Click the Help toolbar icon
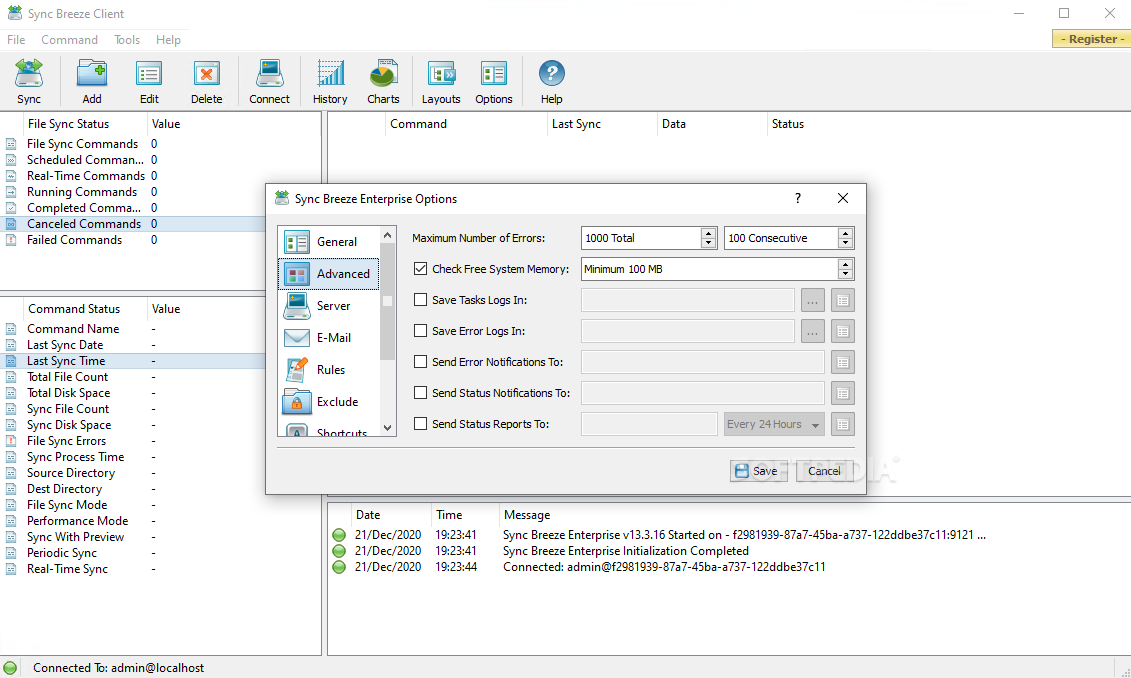The width and height of the screenshot is (1131, 678). [x=552, y=82]
